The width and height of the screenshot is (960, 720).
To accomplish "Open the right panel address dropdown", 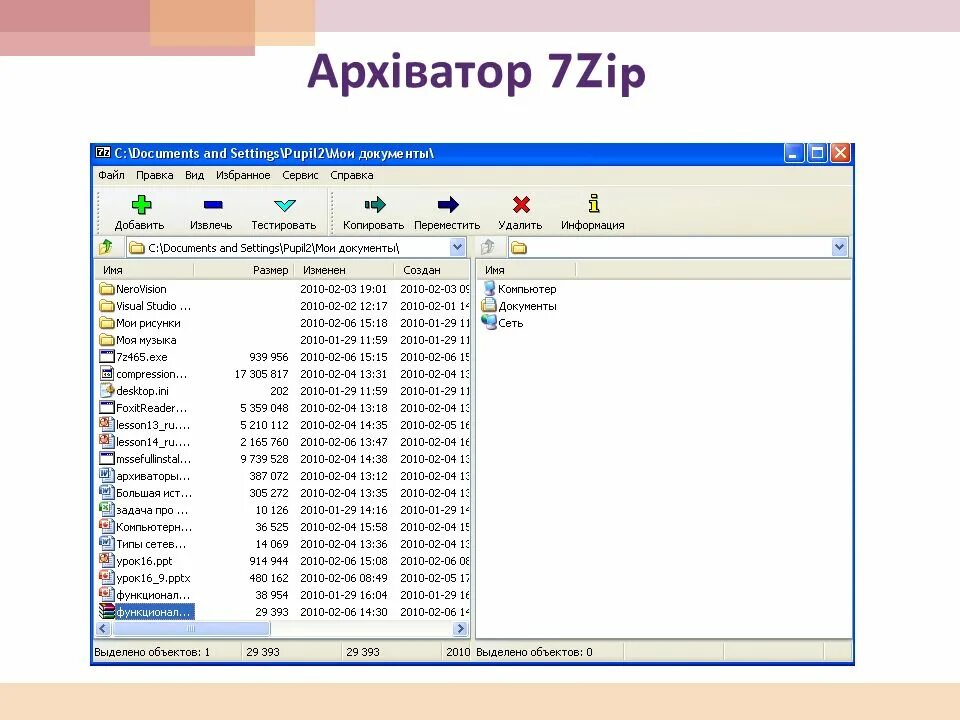I will tap(838, 246).
